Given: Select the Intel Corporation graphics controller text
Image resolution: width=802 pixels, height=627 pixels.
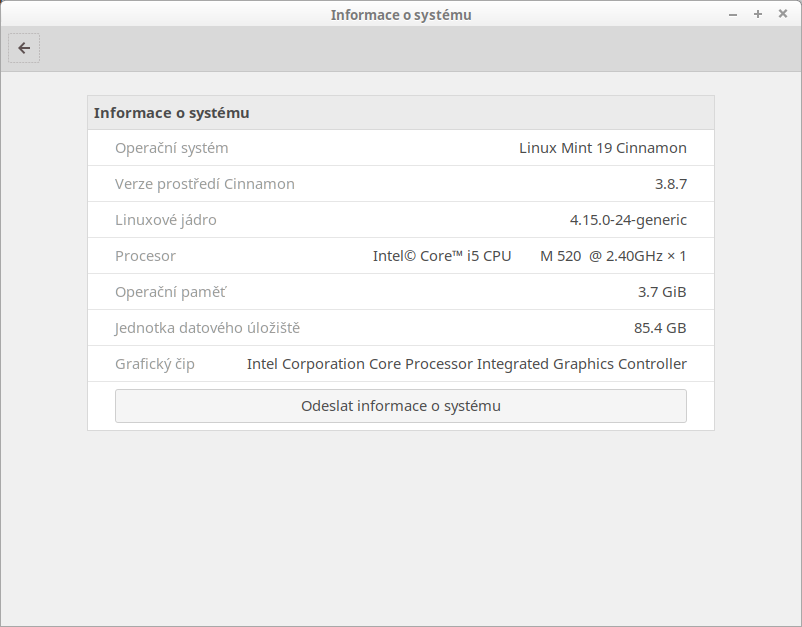Looking at the screenshot, I should pos(466,364).
